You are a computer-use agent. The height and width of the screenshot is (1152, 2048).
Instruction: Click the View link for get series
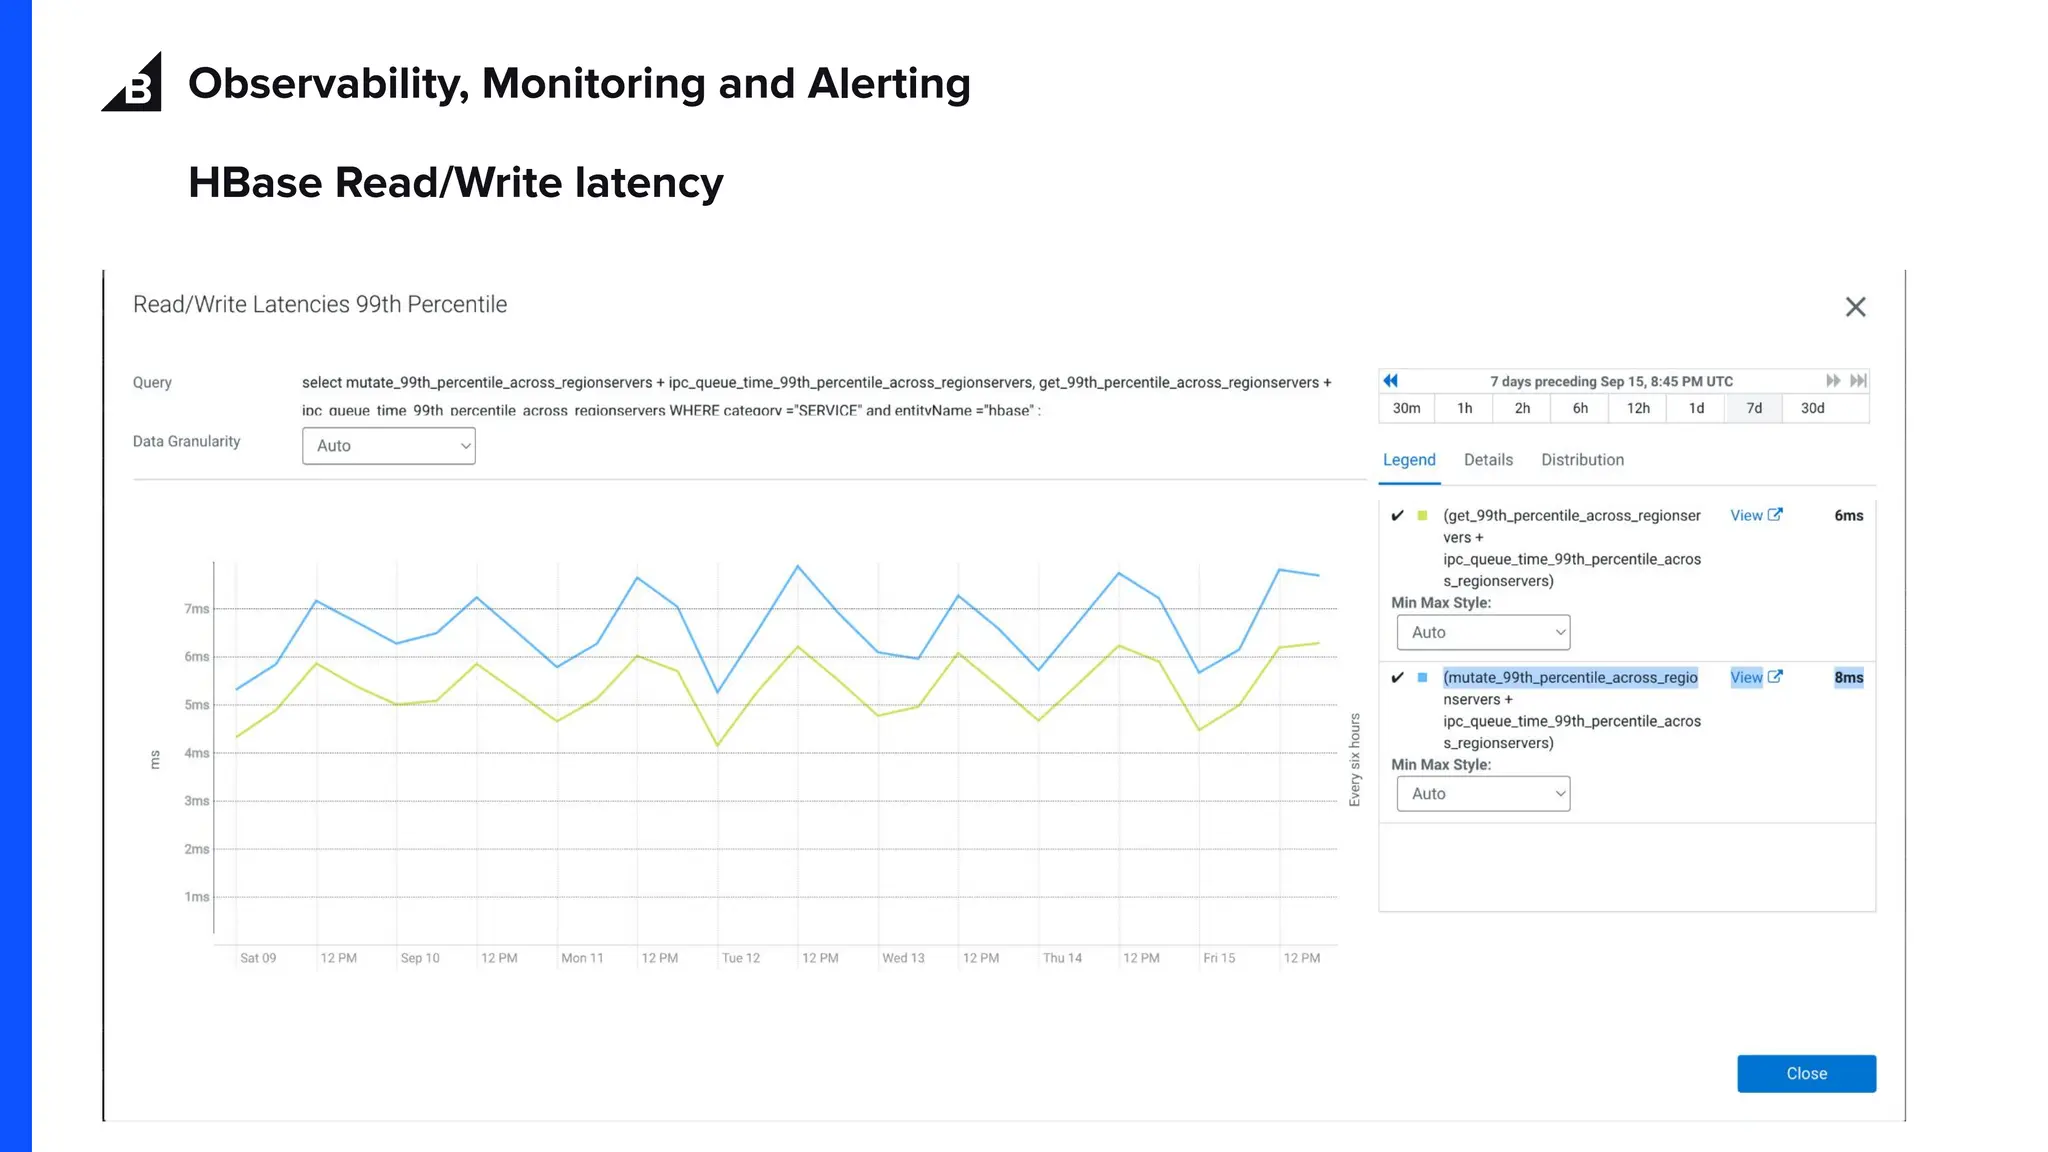1746,516
